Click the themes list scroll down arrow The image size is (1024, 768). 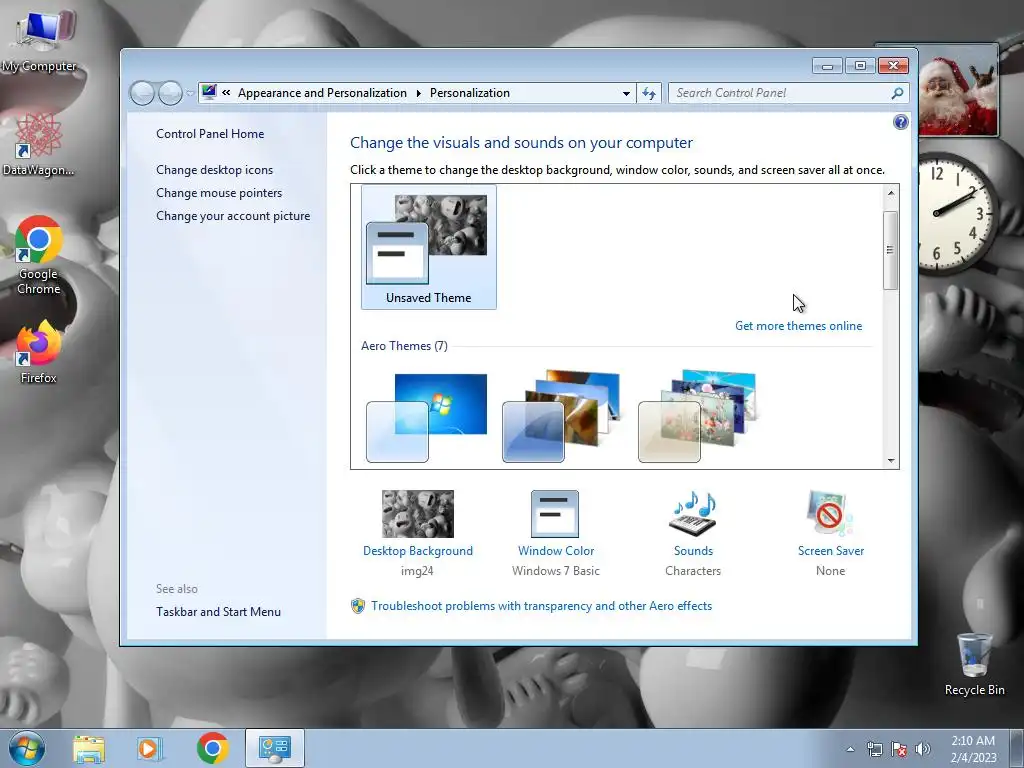[891, 460]
